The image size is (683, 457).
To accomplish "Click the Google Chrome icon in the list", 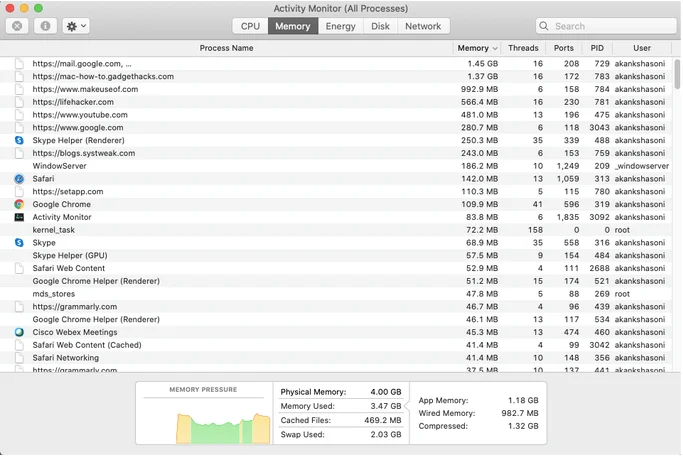I will pos(19,204).
